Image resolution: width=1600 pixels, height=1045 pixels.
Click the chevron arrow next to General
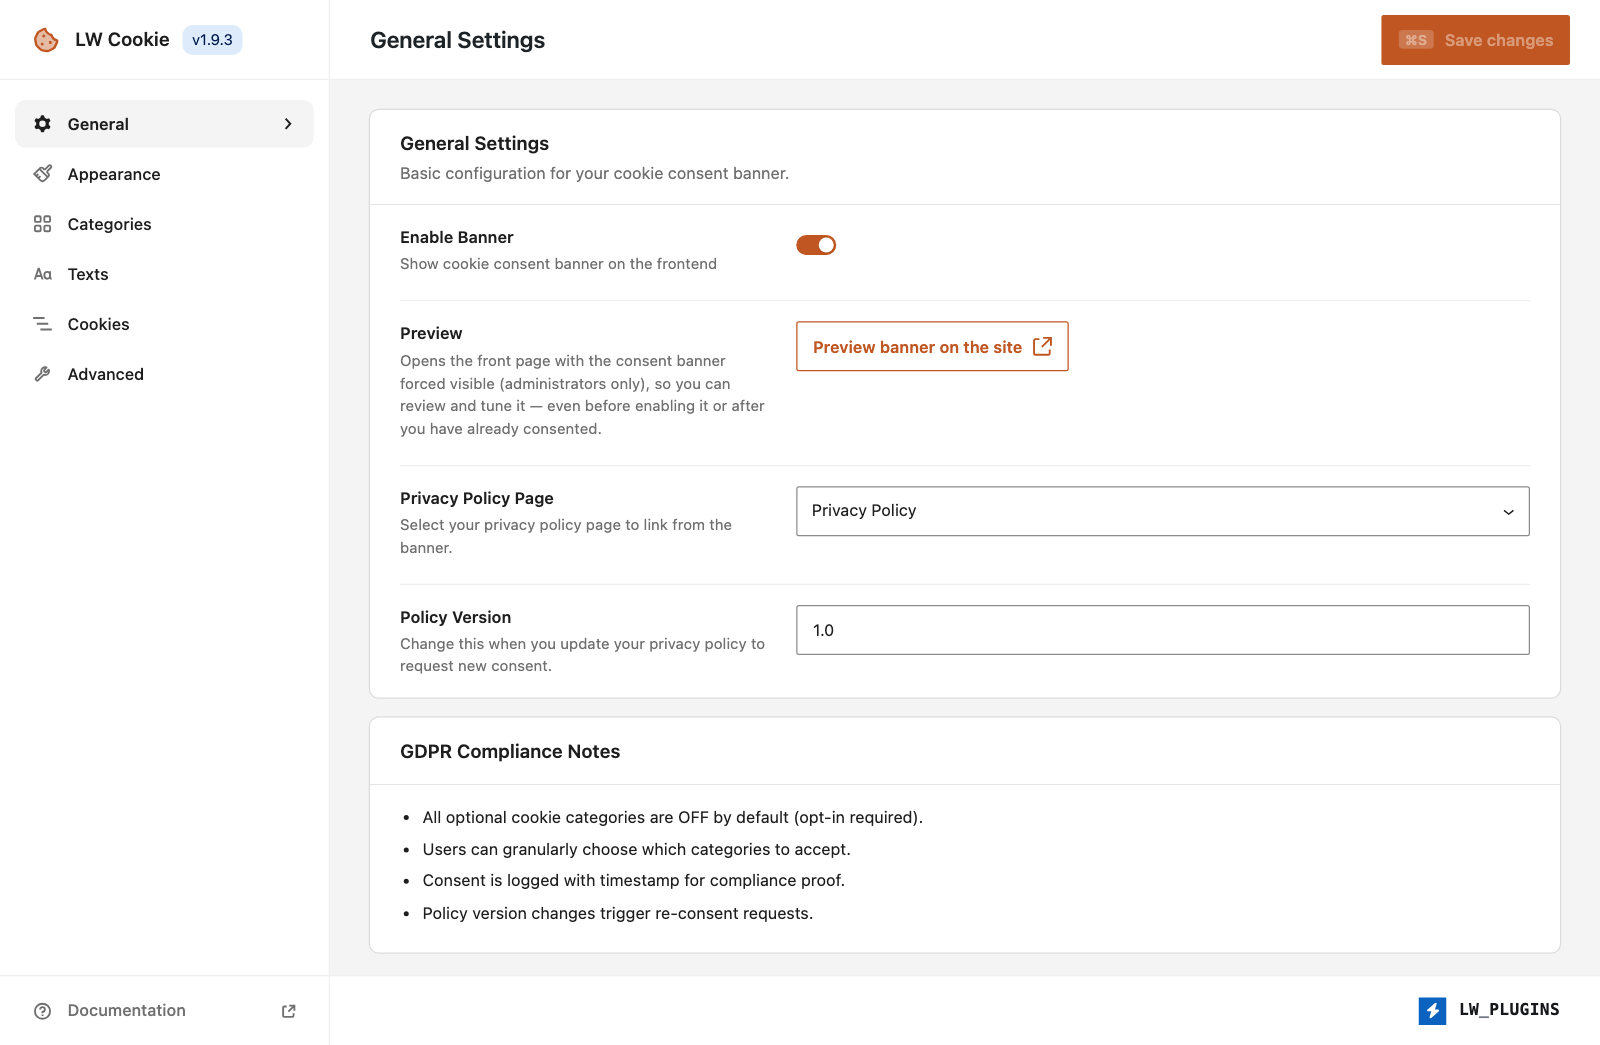point(288,124)
